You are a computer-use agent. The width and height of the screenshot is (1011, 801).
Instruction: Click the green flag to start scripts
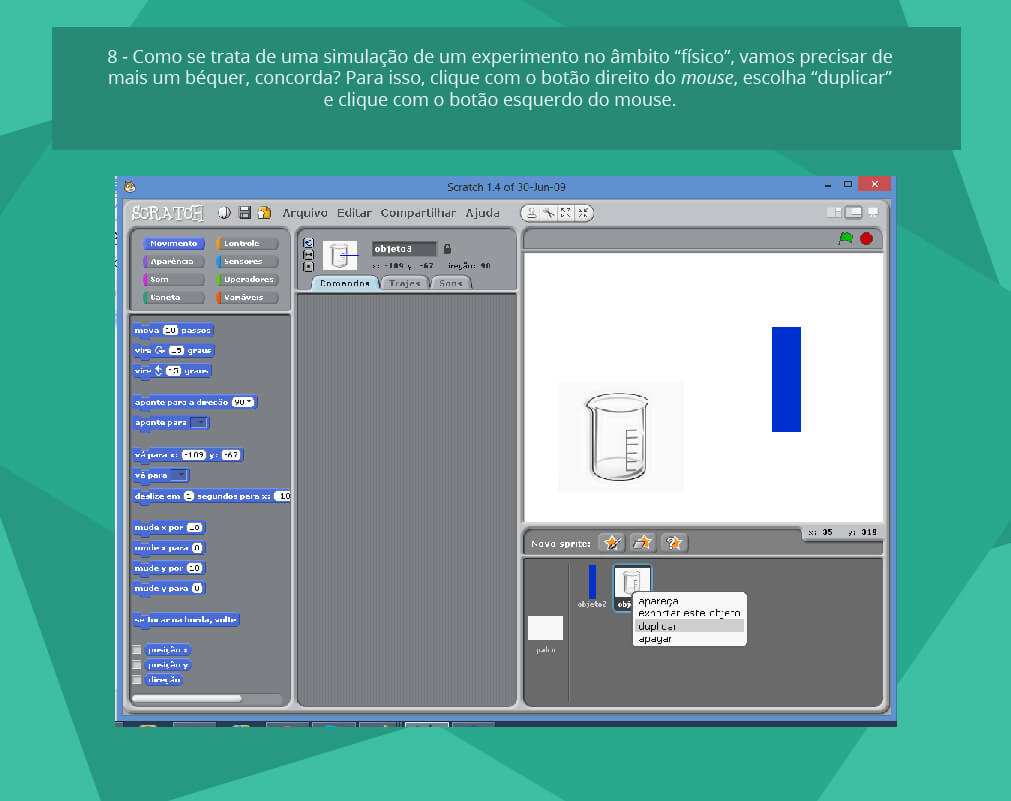click(846, 238)
